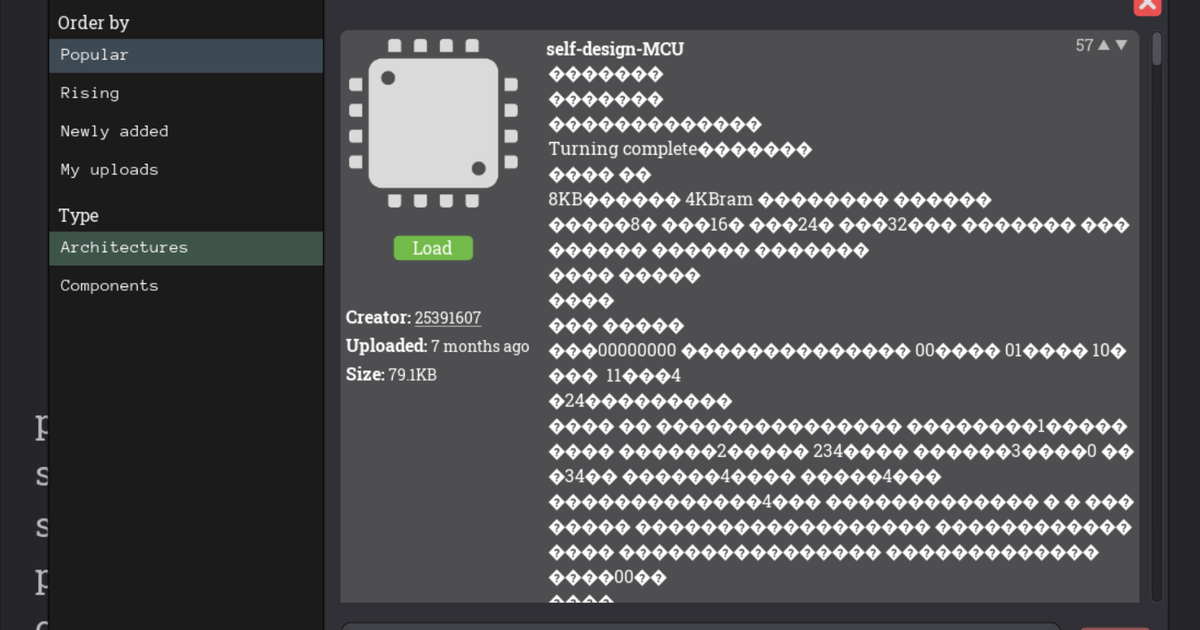Click the vote count 57
1200x630 pixels.
[1084, 45]
